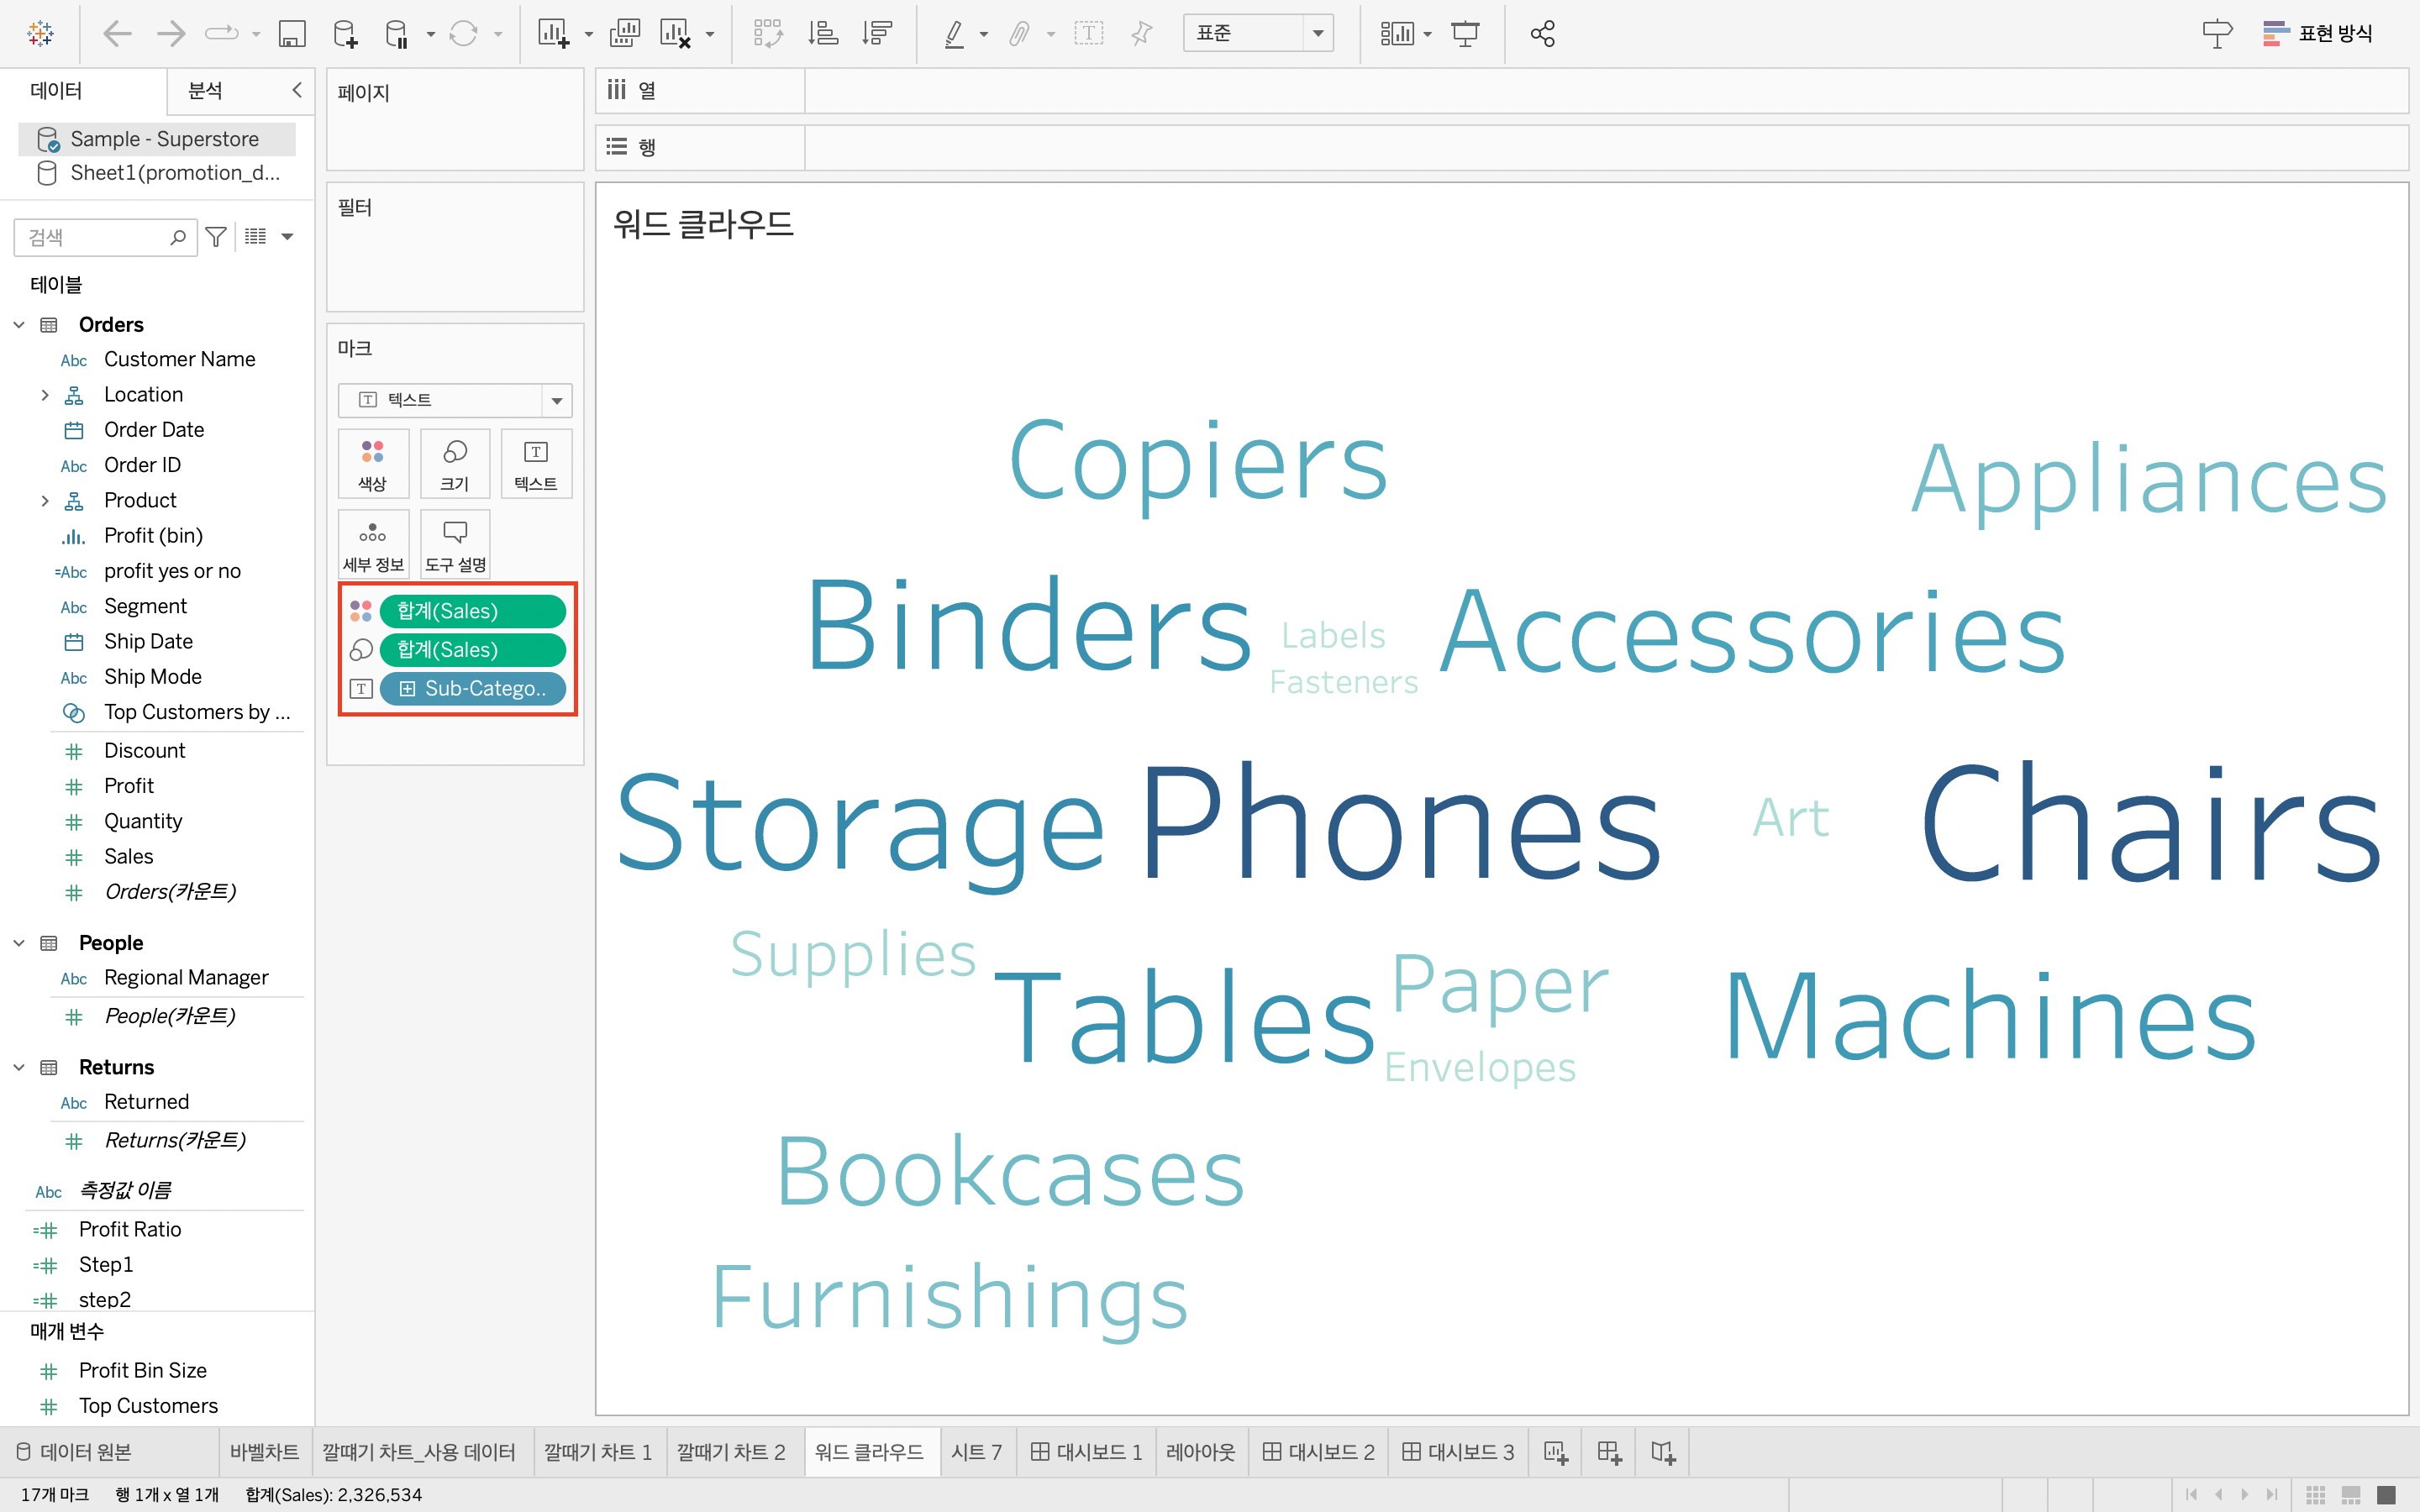Image resolution: width=2420 pixels, height=1512 pixels.
Task: Filter the data pane fields with the funnel icon
Action: coord(215,237)
